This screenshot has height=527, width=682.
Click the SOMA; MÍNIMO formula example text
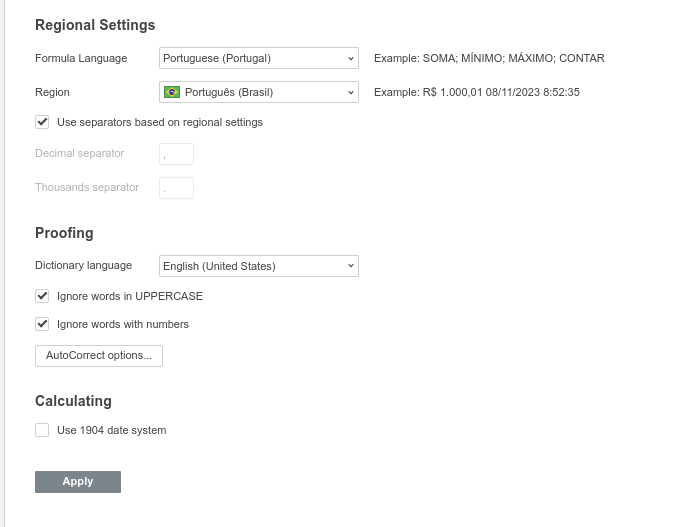[x=489, y=58]
